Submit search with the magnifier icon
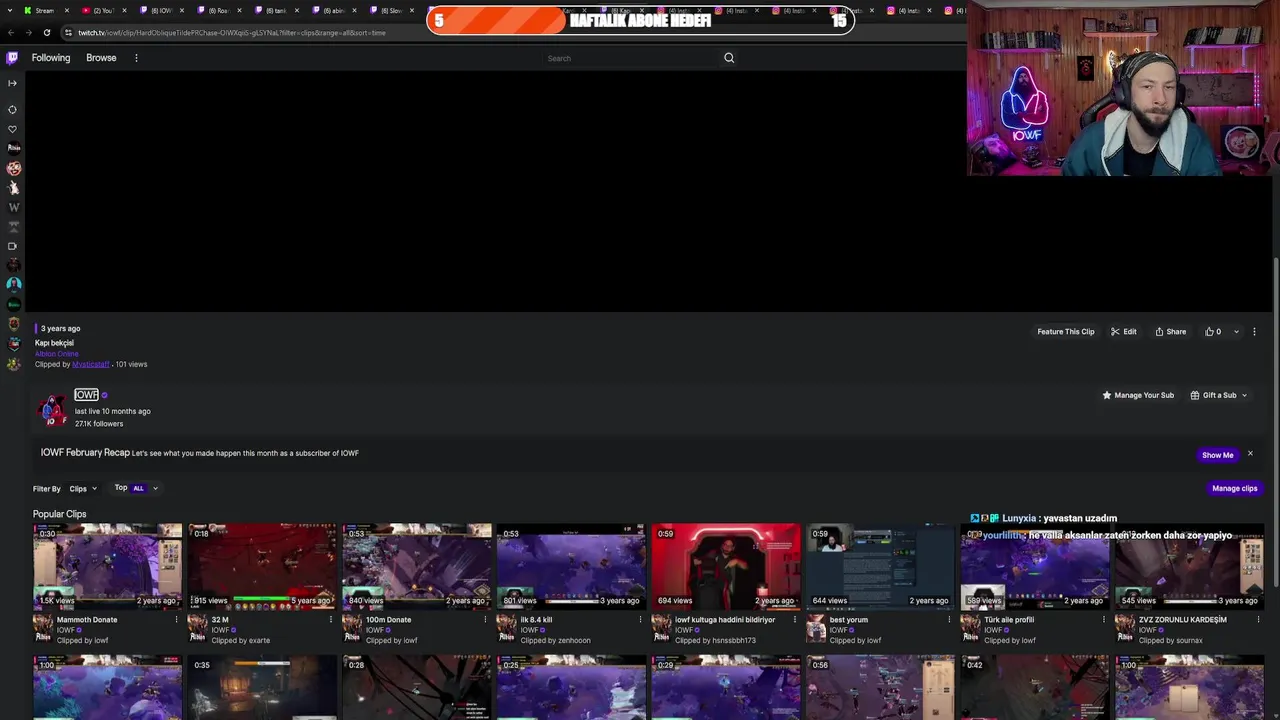This screenshot has width=1280, height=720. [x=729, y=58]
